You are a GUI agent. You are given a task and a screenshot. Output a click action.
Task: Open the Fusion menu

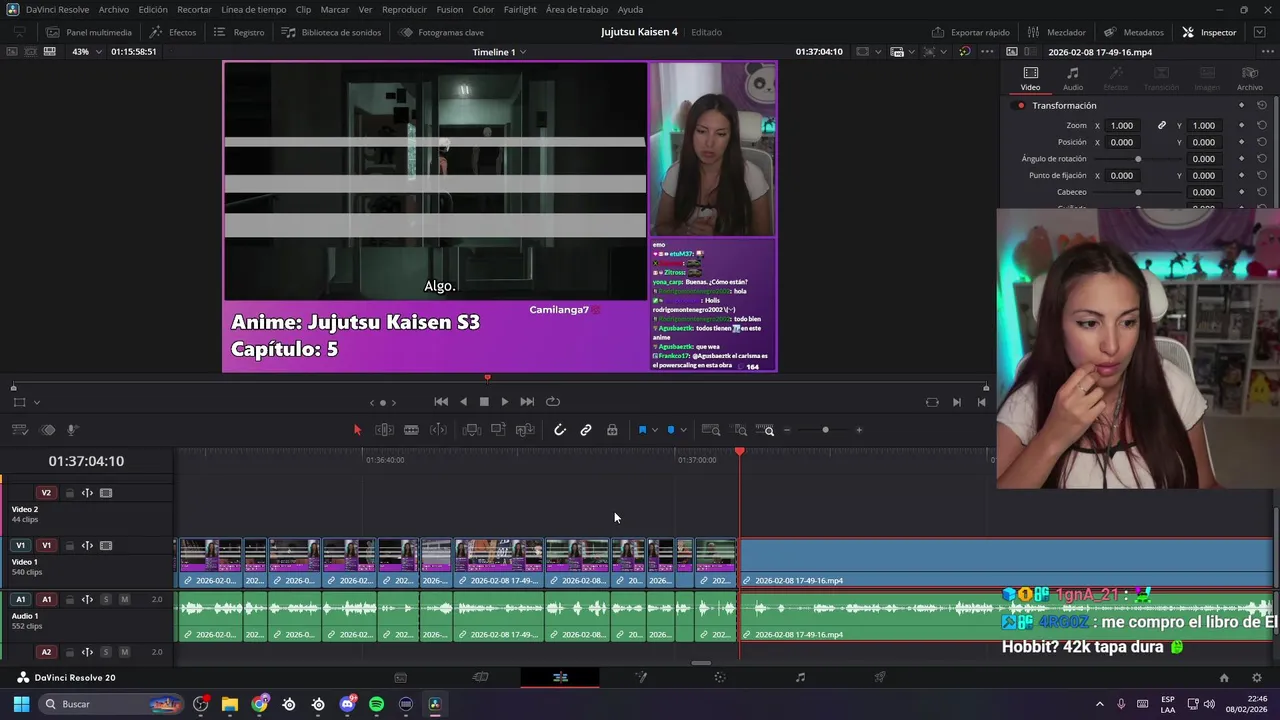[x=450, y=9]
